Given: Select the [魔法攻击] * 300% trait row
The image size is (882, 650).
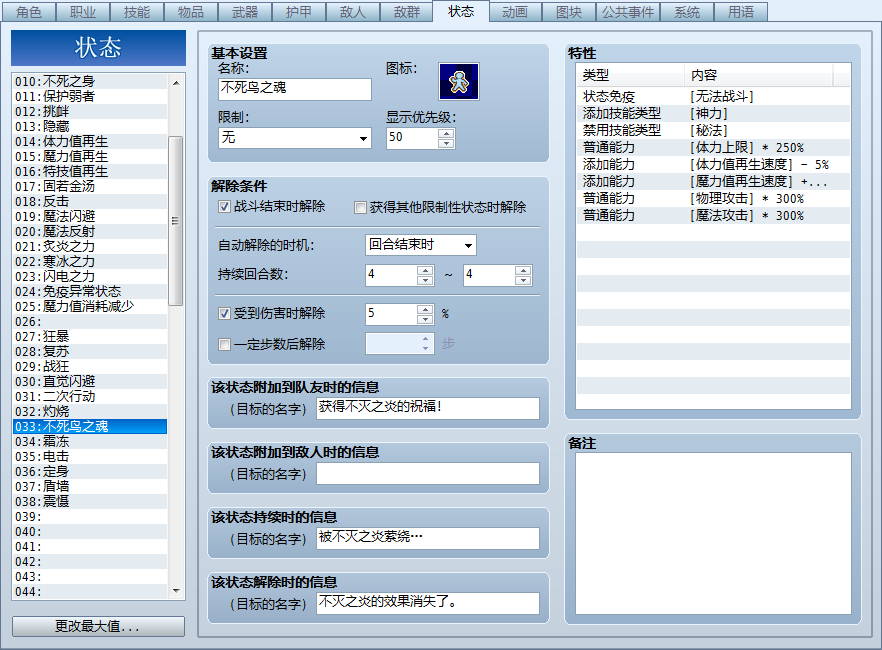Looking at the screenshot, I should point(713,216).
